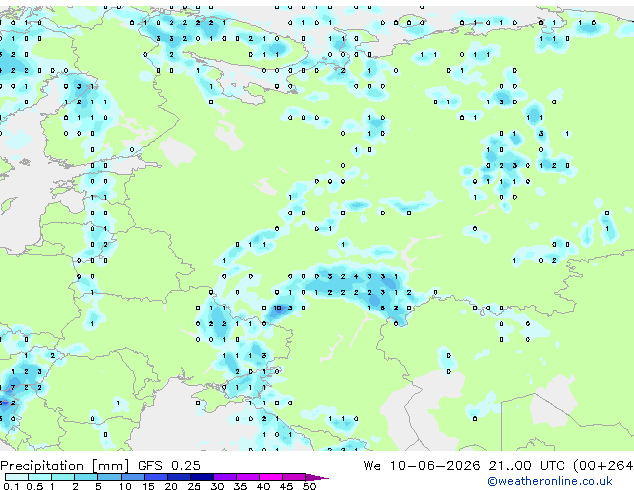Click the 15–20 mm legend swatch

click(x=155, y=477)
